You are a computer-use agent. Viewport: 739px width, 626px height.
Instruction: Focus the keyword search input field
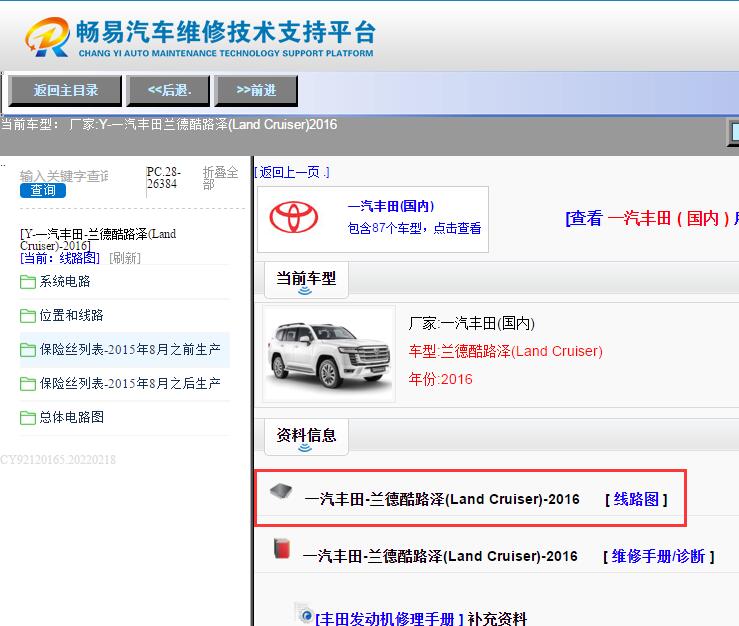click(x=65, y=176)
